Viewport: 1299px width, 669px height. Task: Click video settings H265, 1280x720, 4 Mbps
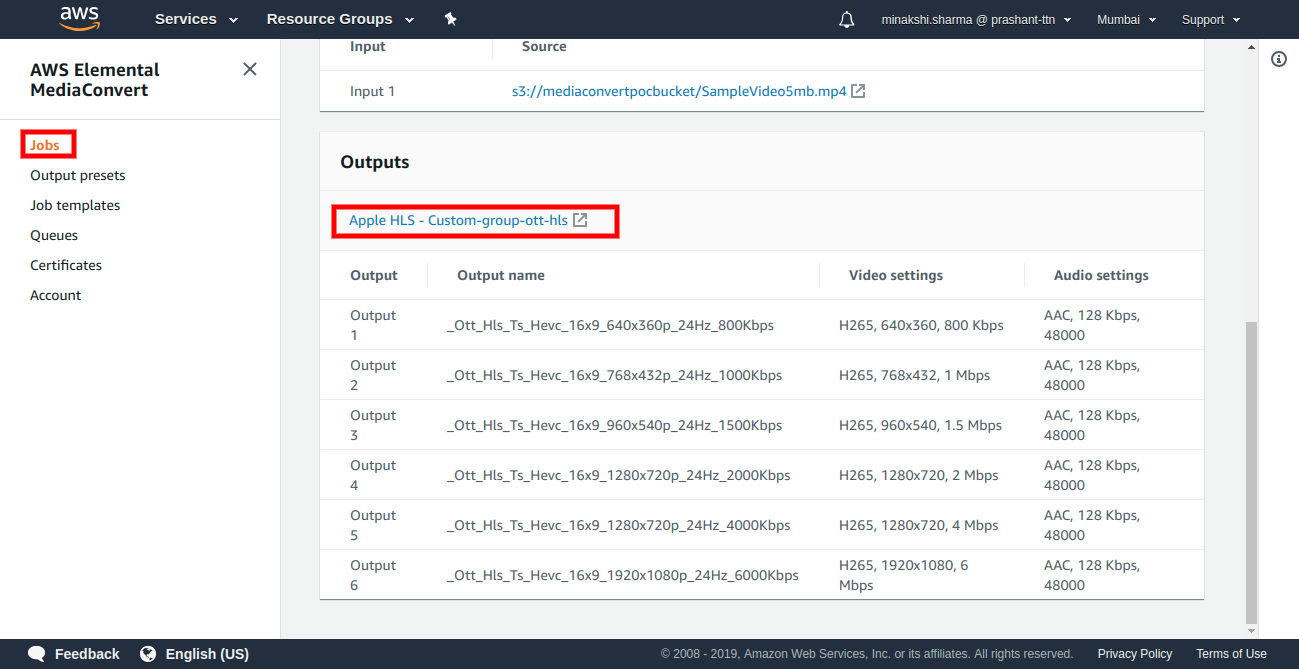(x=918, y=525)
